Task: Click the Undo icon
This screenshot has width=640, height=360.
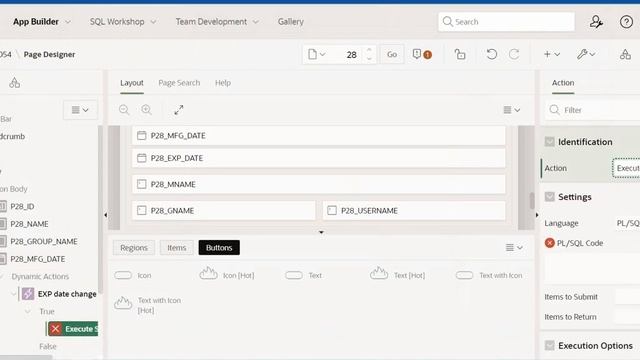Action: coord(491,54)
